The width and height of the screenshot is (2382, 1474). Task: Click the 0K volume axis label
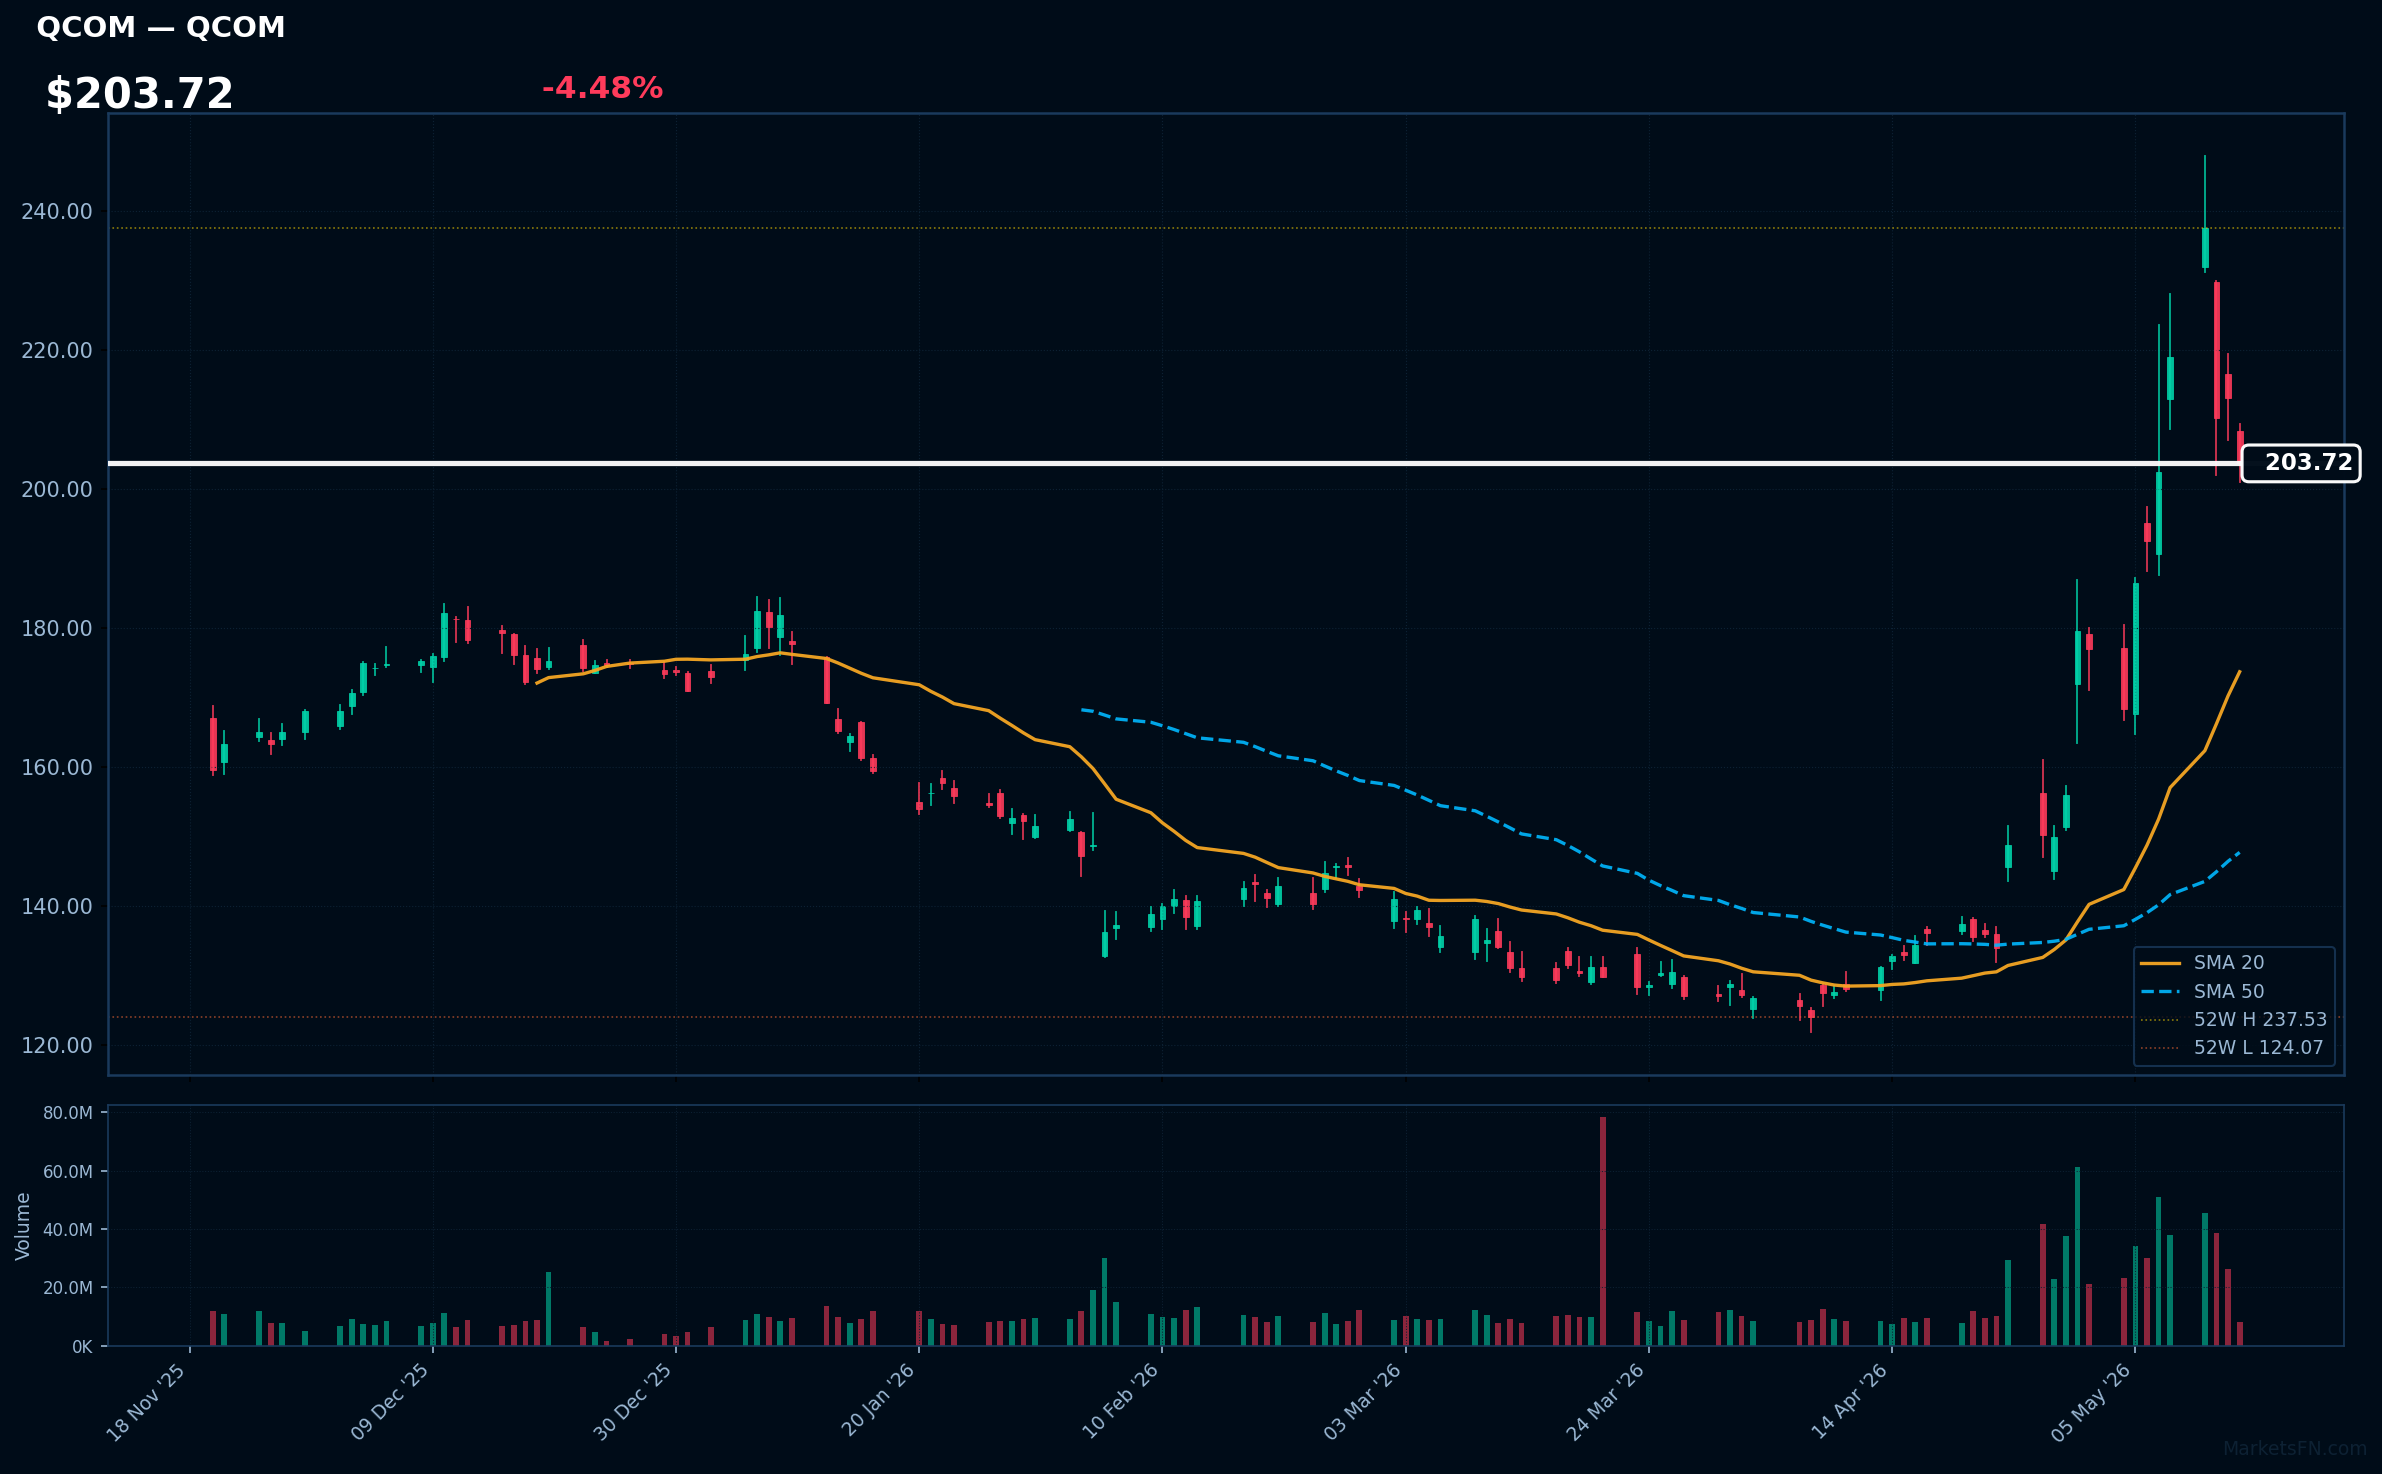[x=82, y=1347]
